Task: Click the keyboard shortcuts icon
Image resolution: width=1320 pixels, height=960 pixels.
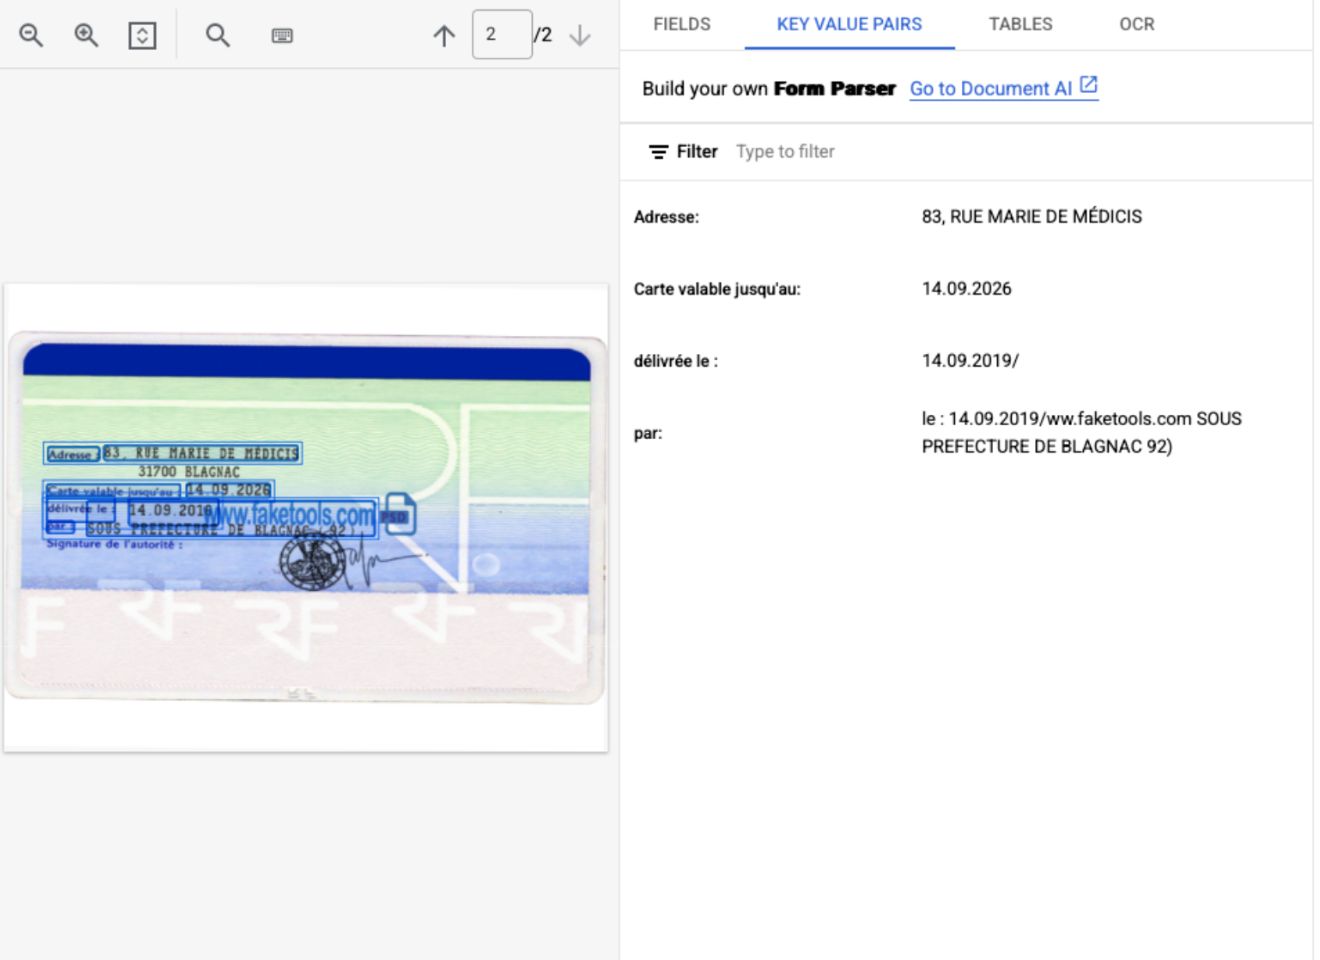Action: pyautogui.click(x=282, y=36)
